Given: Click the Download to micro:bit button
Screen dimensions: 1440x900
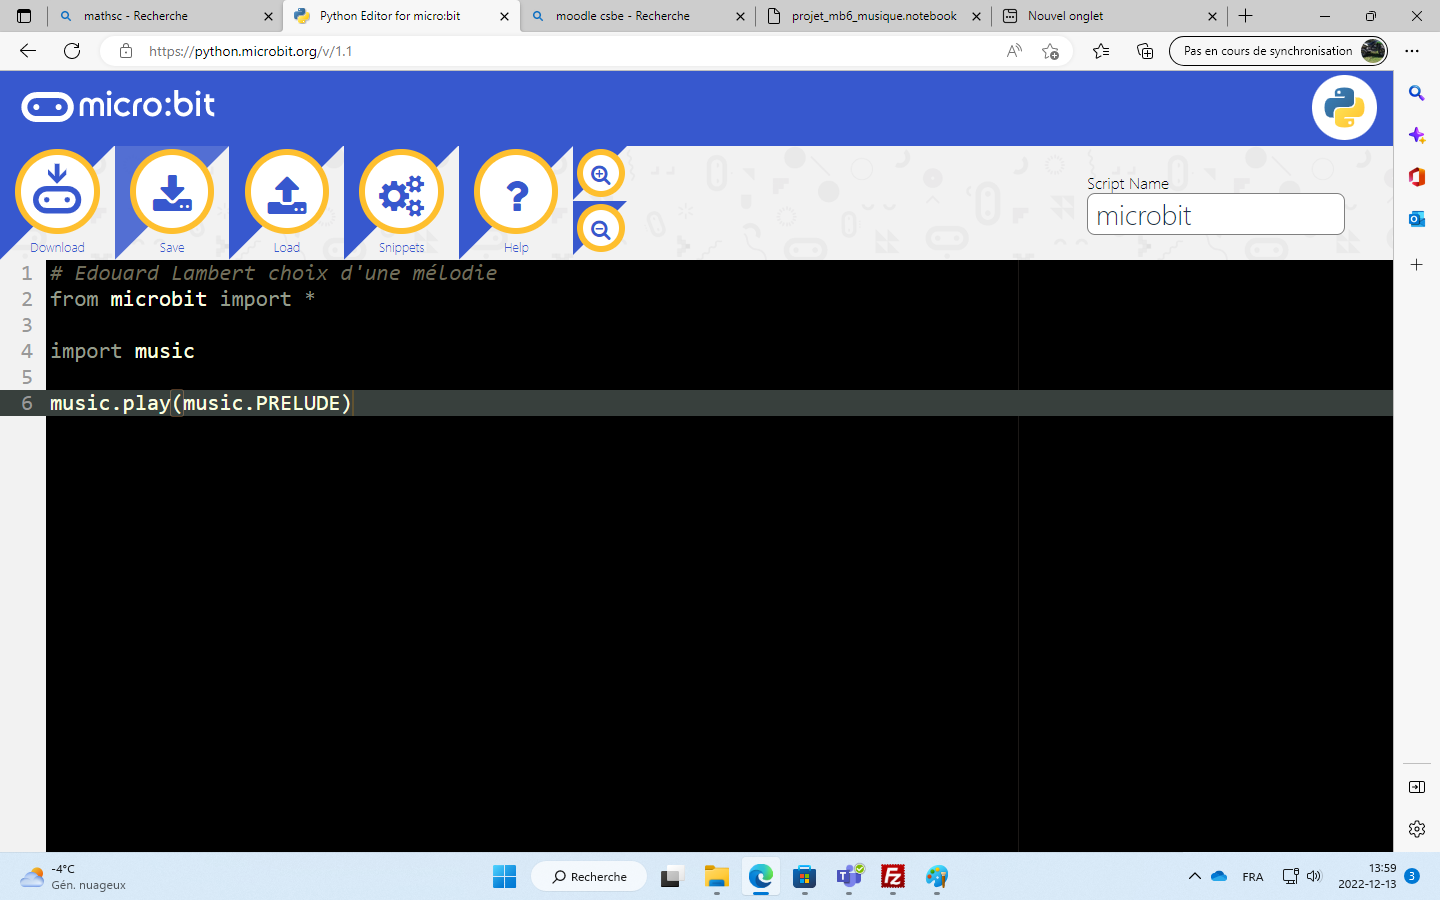Looking at the screenshot, I should 57,192.
